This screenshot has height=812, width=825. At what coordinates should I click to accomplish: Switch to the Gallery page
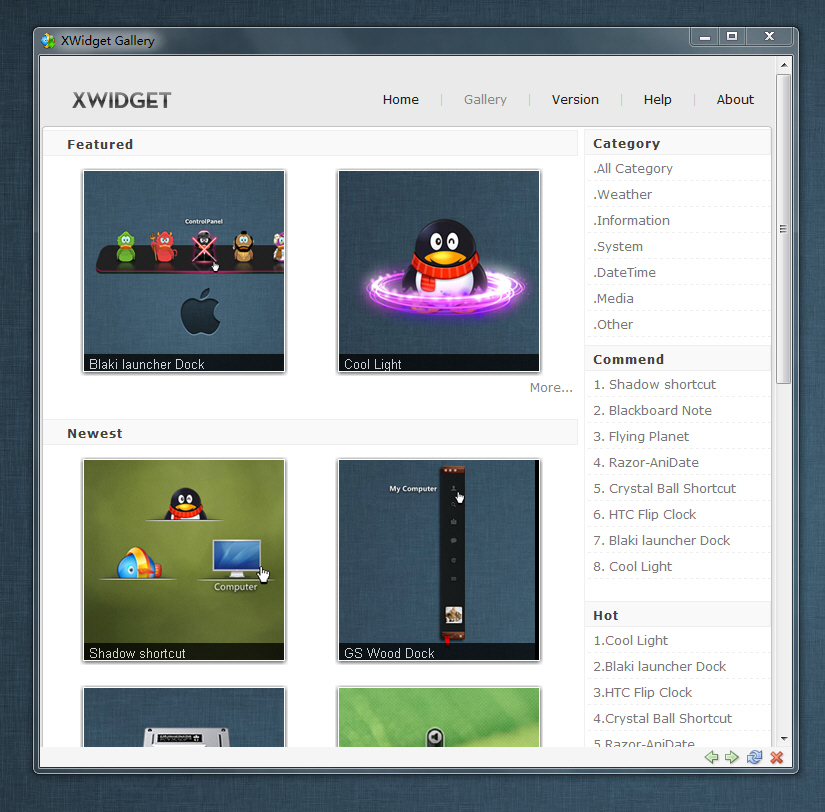(485, 99)
